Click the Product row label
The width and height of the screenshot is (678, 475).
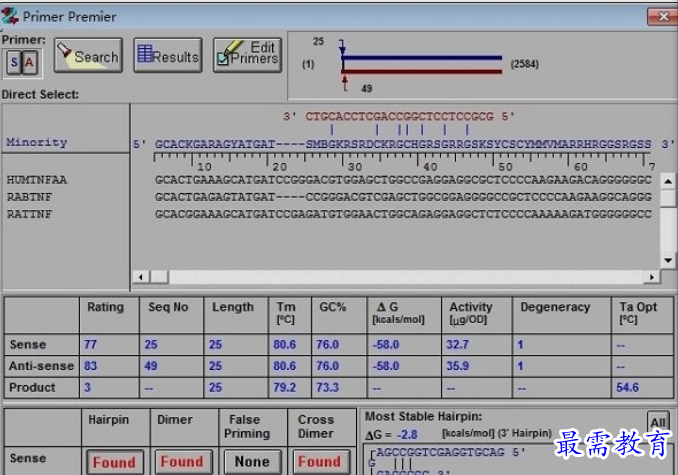point(32,387)
